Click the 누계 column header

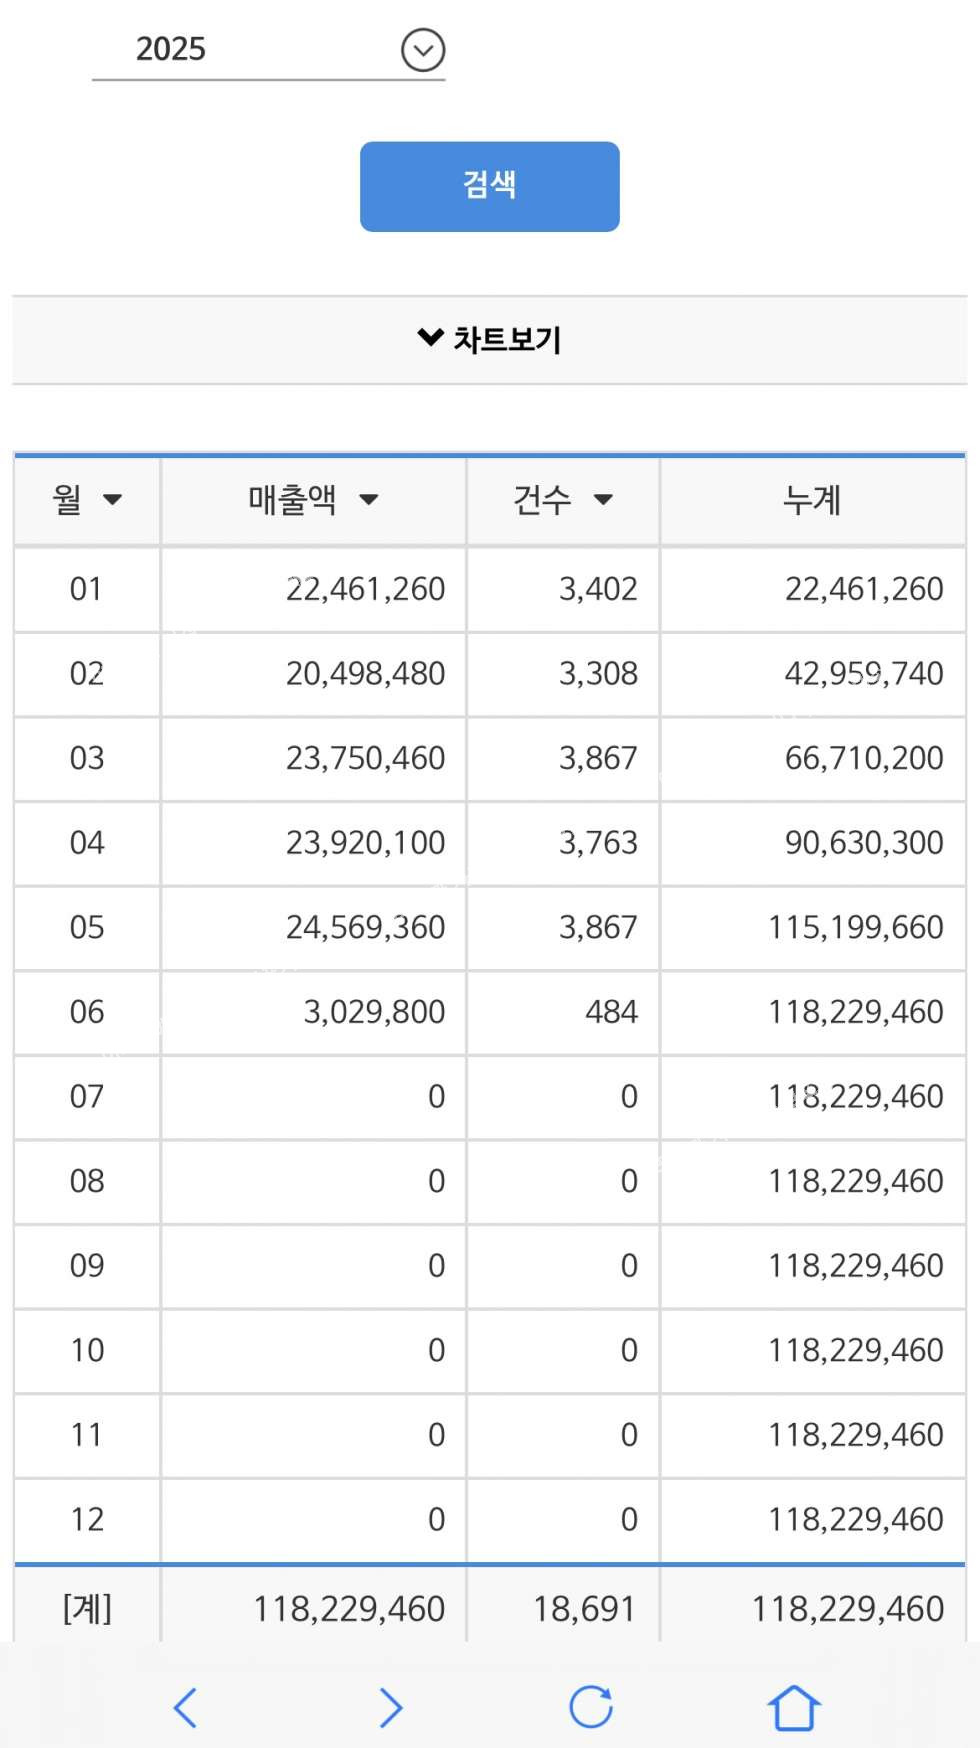812,500
